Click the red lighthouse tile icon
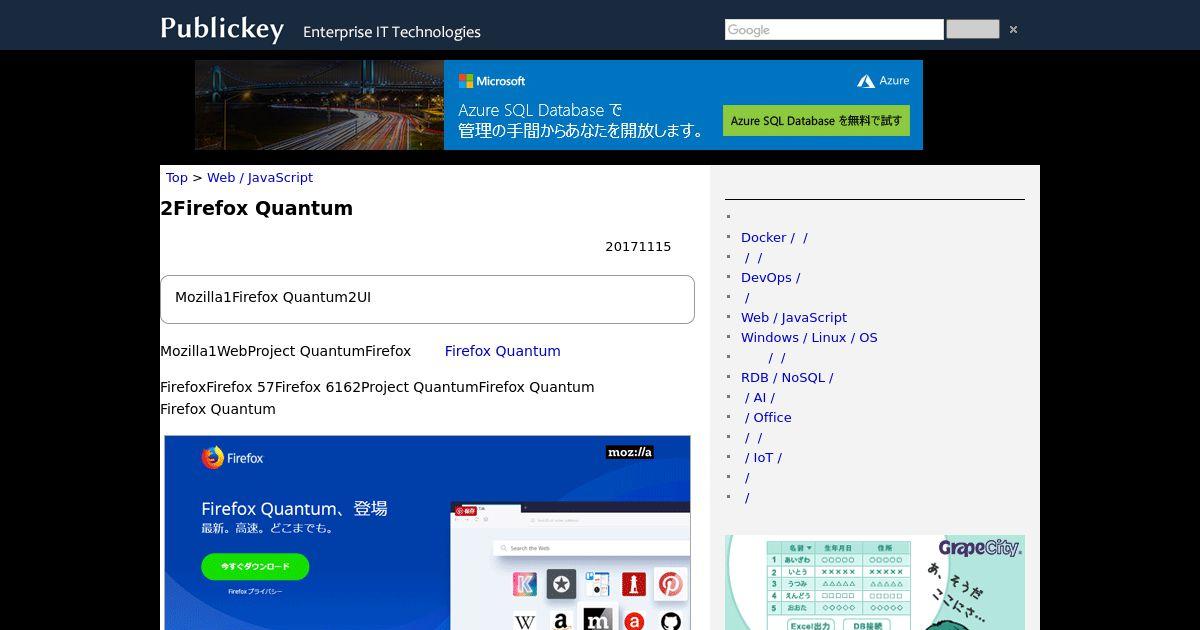 [634, 584]
